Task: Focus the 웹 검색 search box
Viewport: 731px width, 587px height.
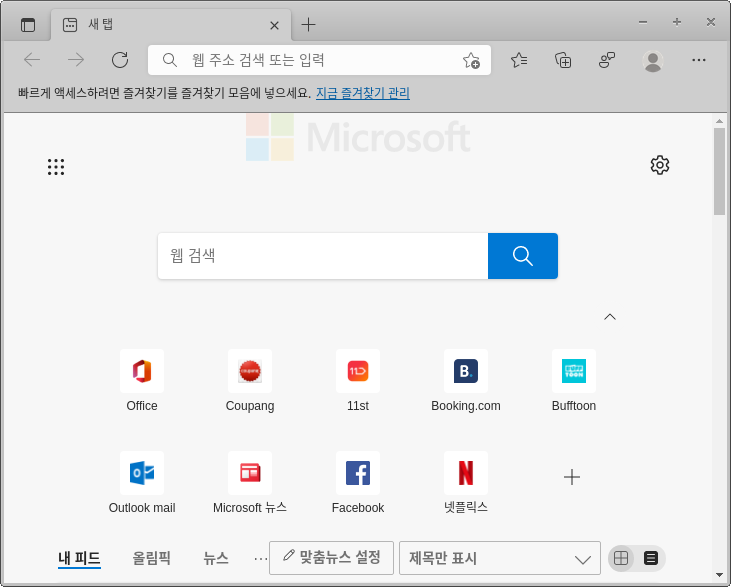Action: tap(323, 256)
